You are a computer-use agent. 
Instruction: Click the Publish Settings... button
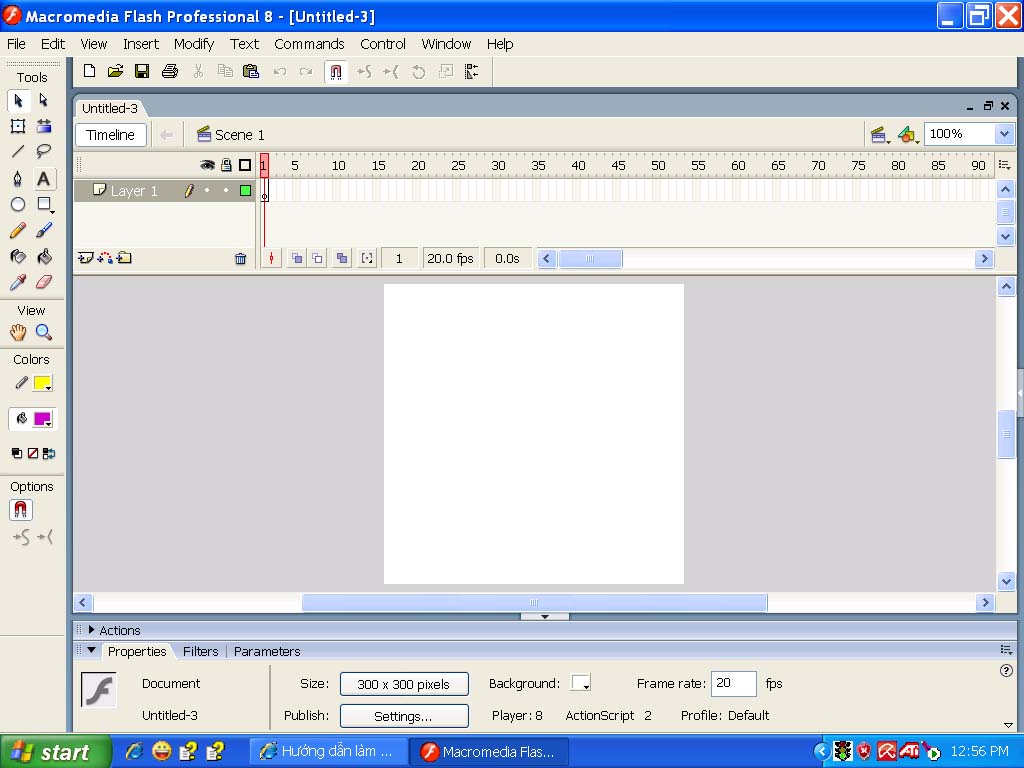404,716
